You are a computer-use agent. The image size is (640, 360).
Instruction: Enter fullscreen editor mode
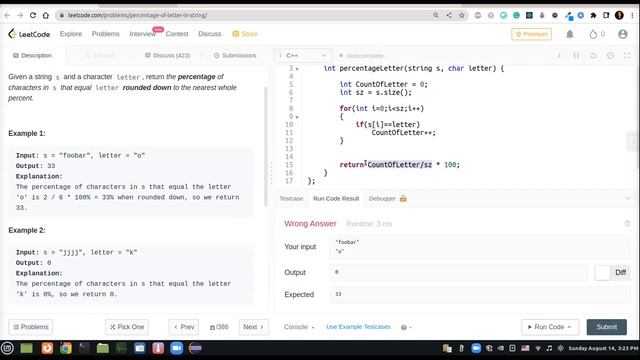627,56
